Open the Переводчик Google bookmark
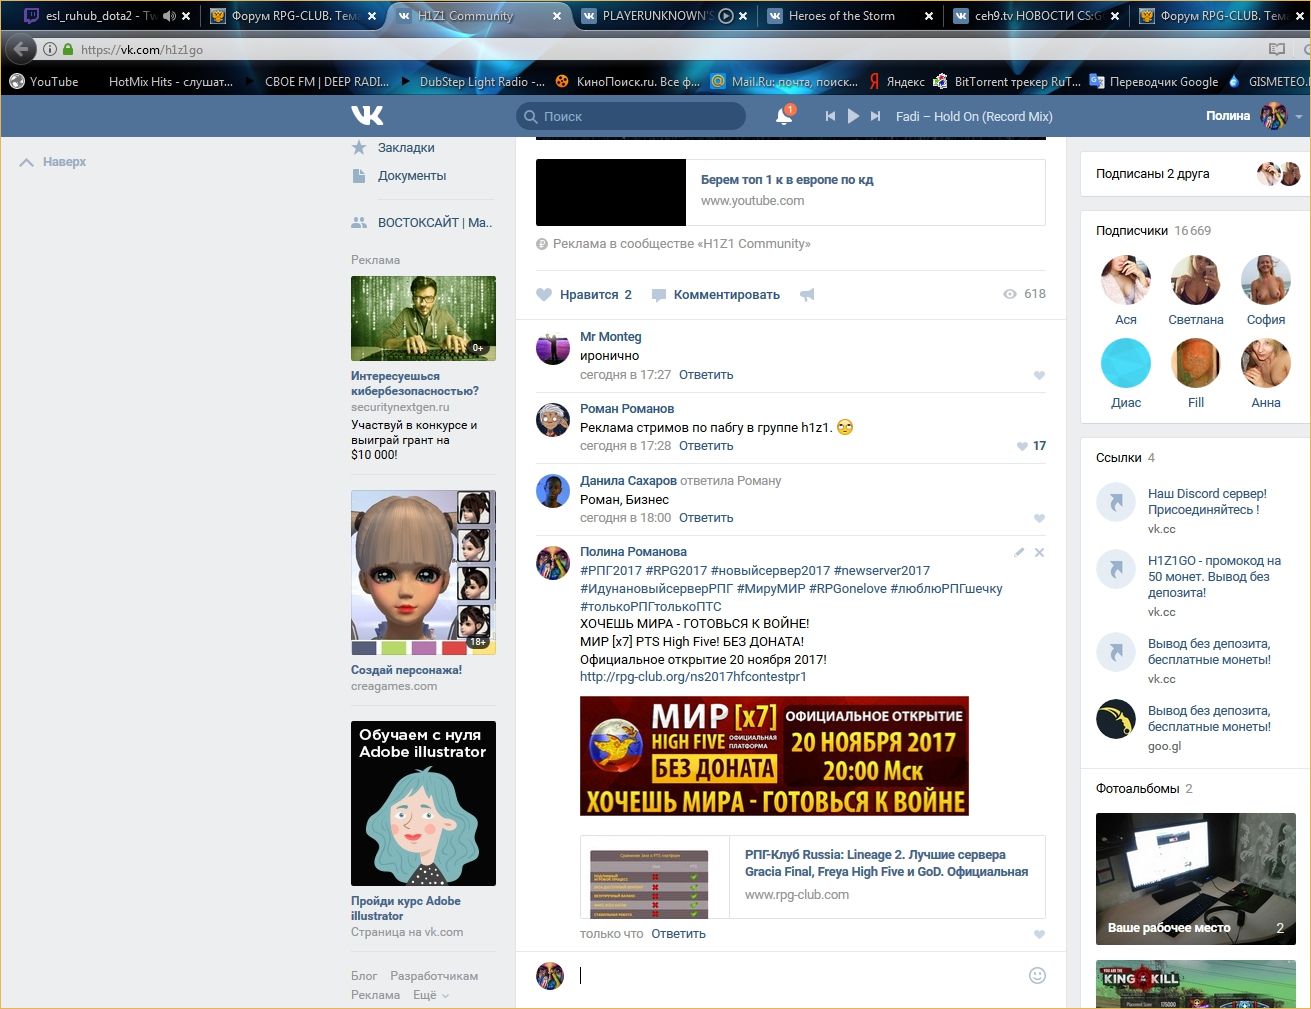 [1154, 82]
